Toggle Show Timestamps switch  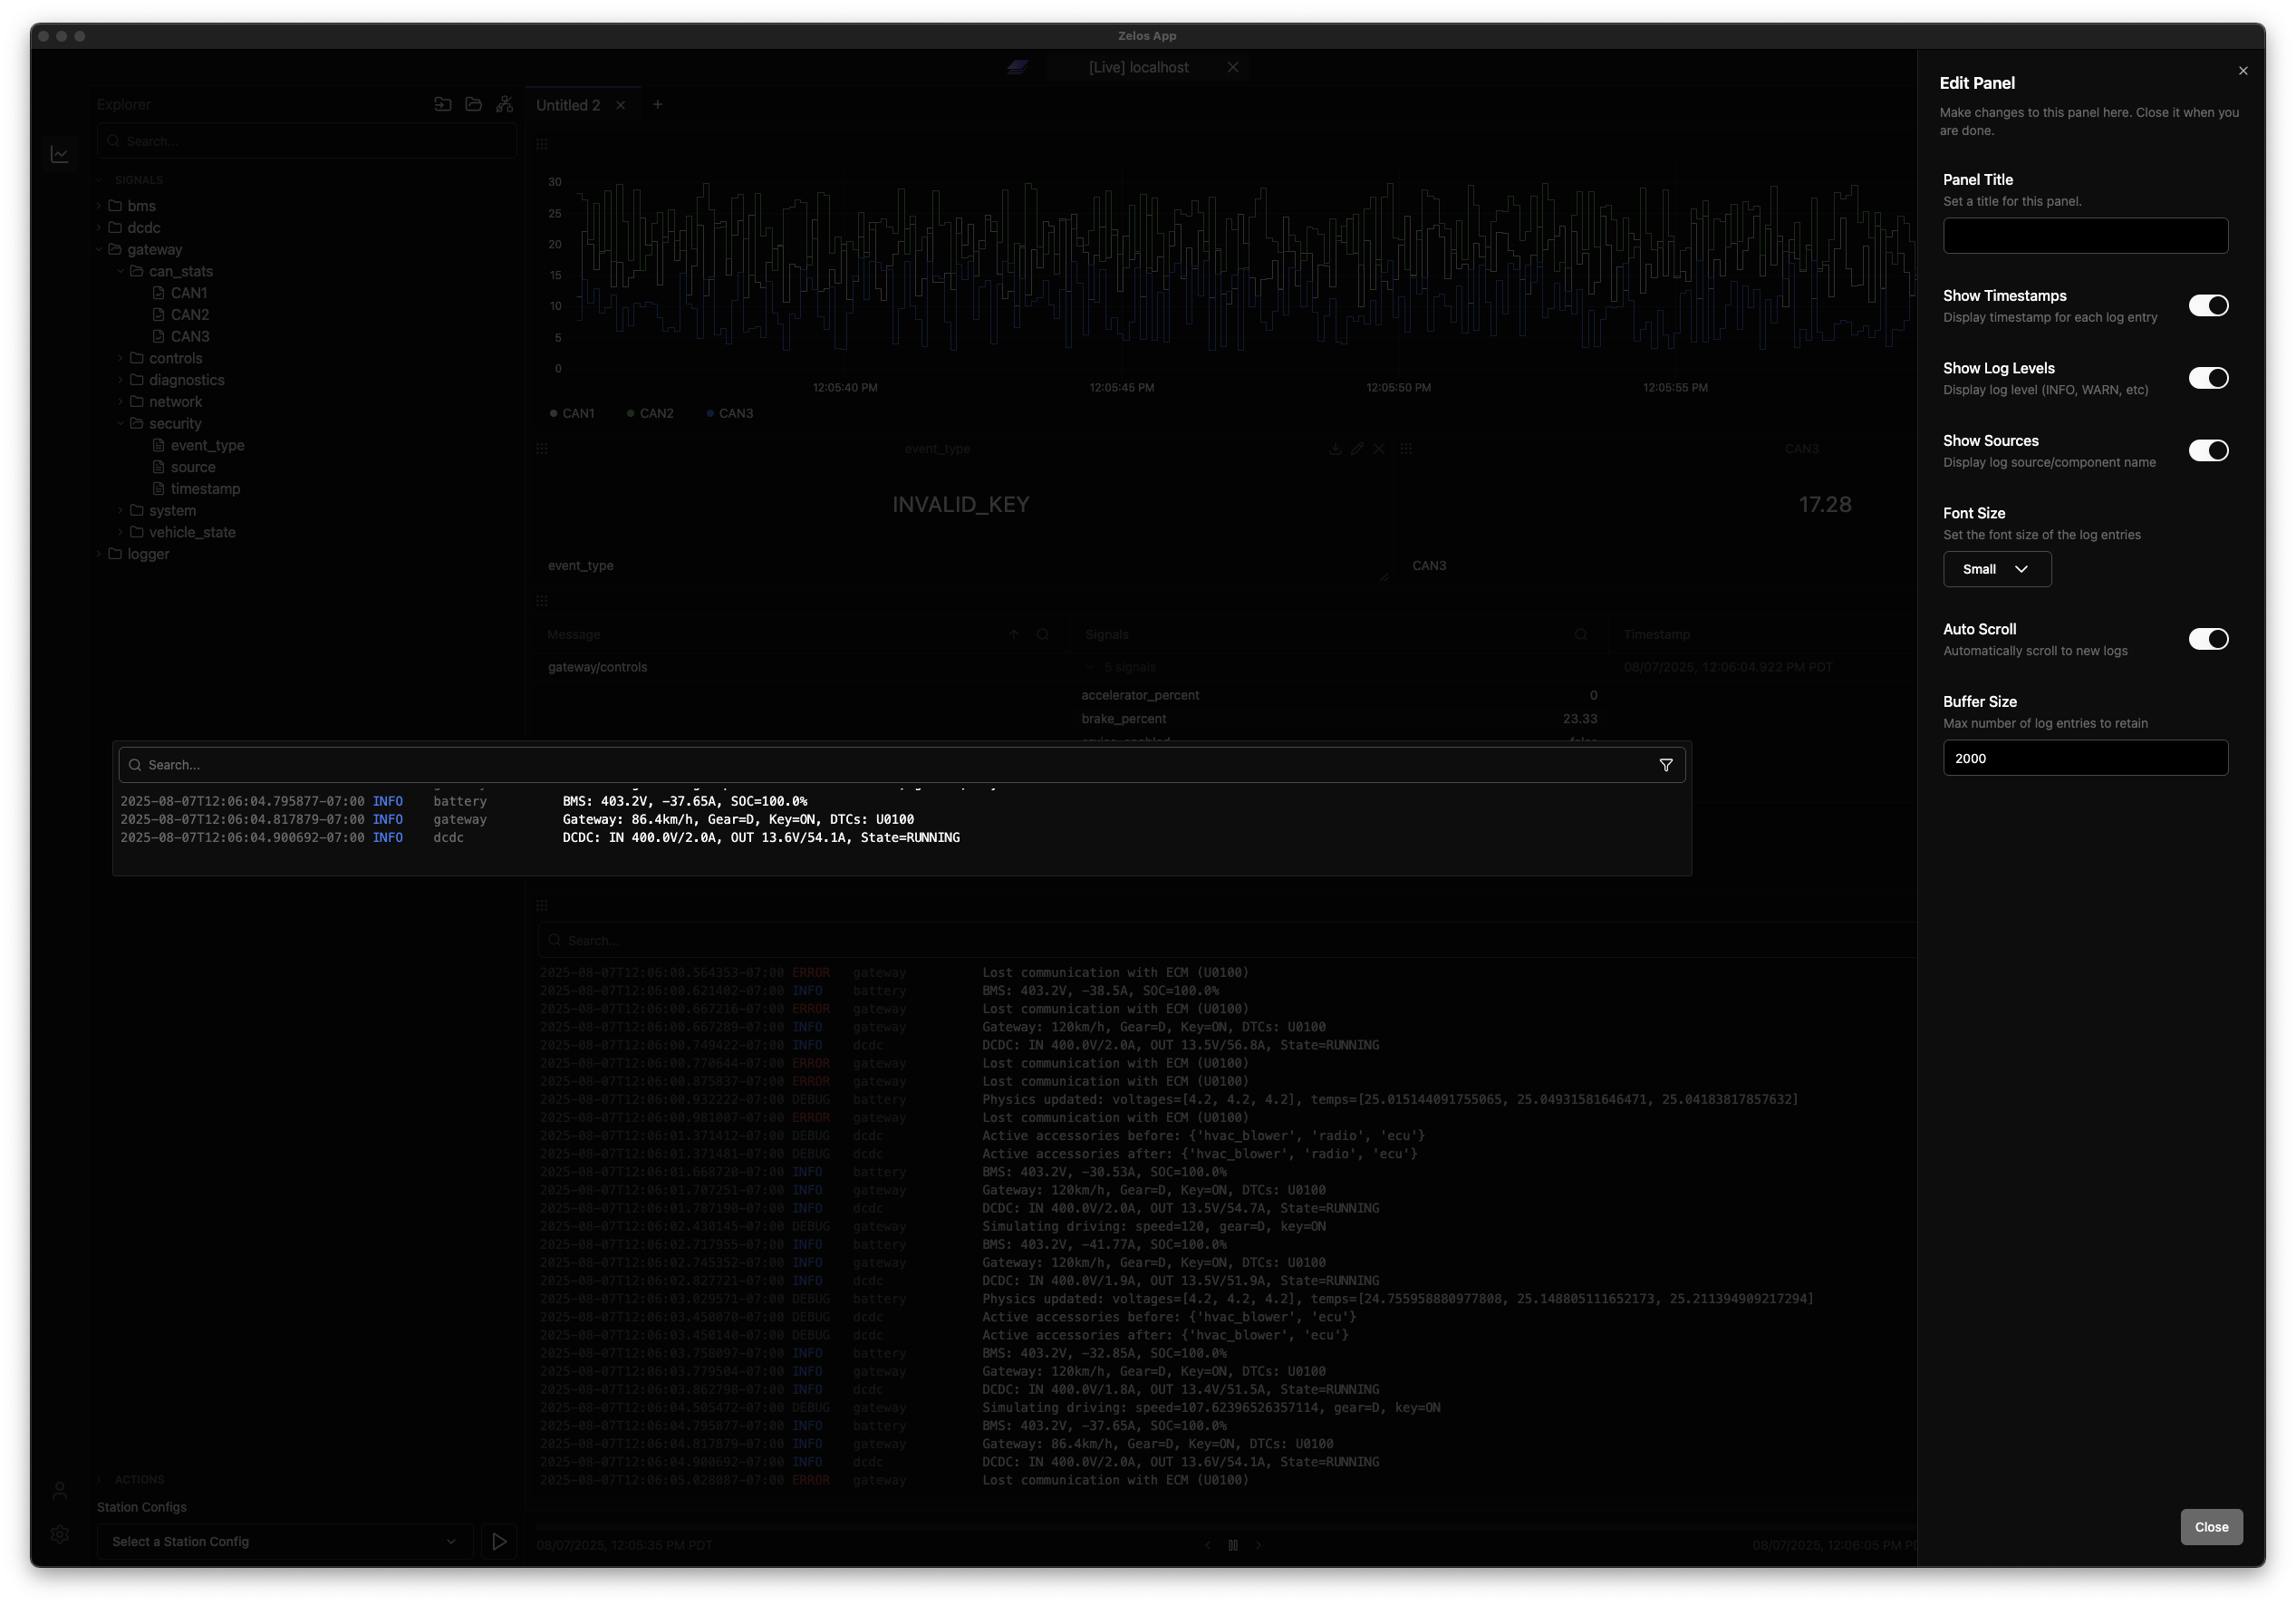coord(2208,306)
